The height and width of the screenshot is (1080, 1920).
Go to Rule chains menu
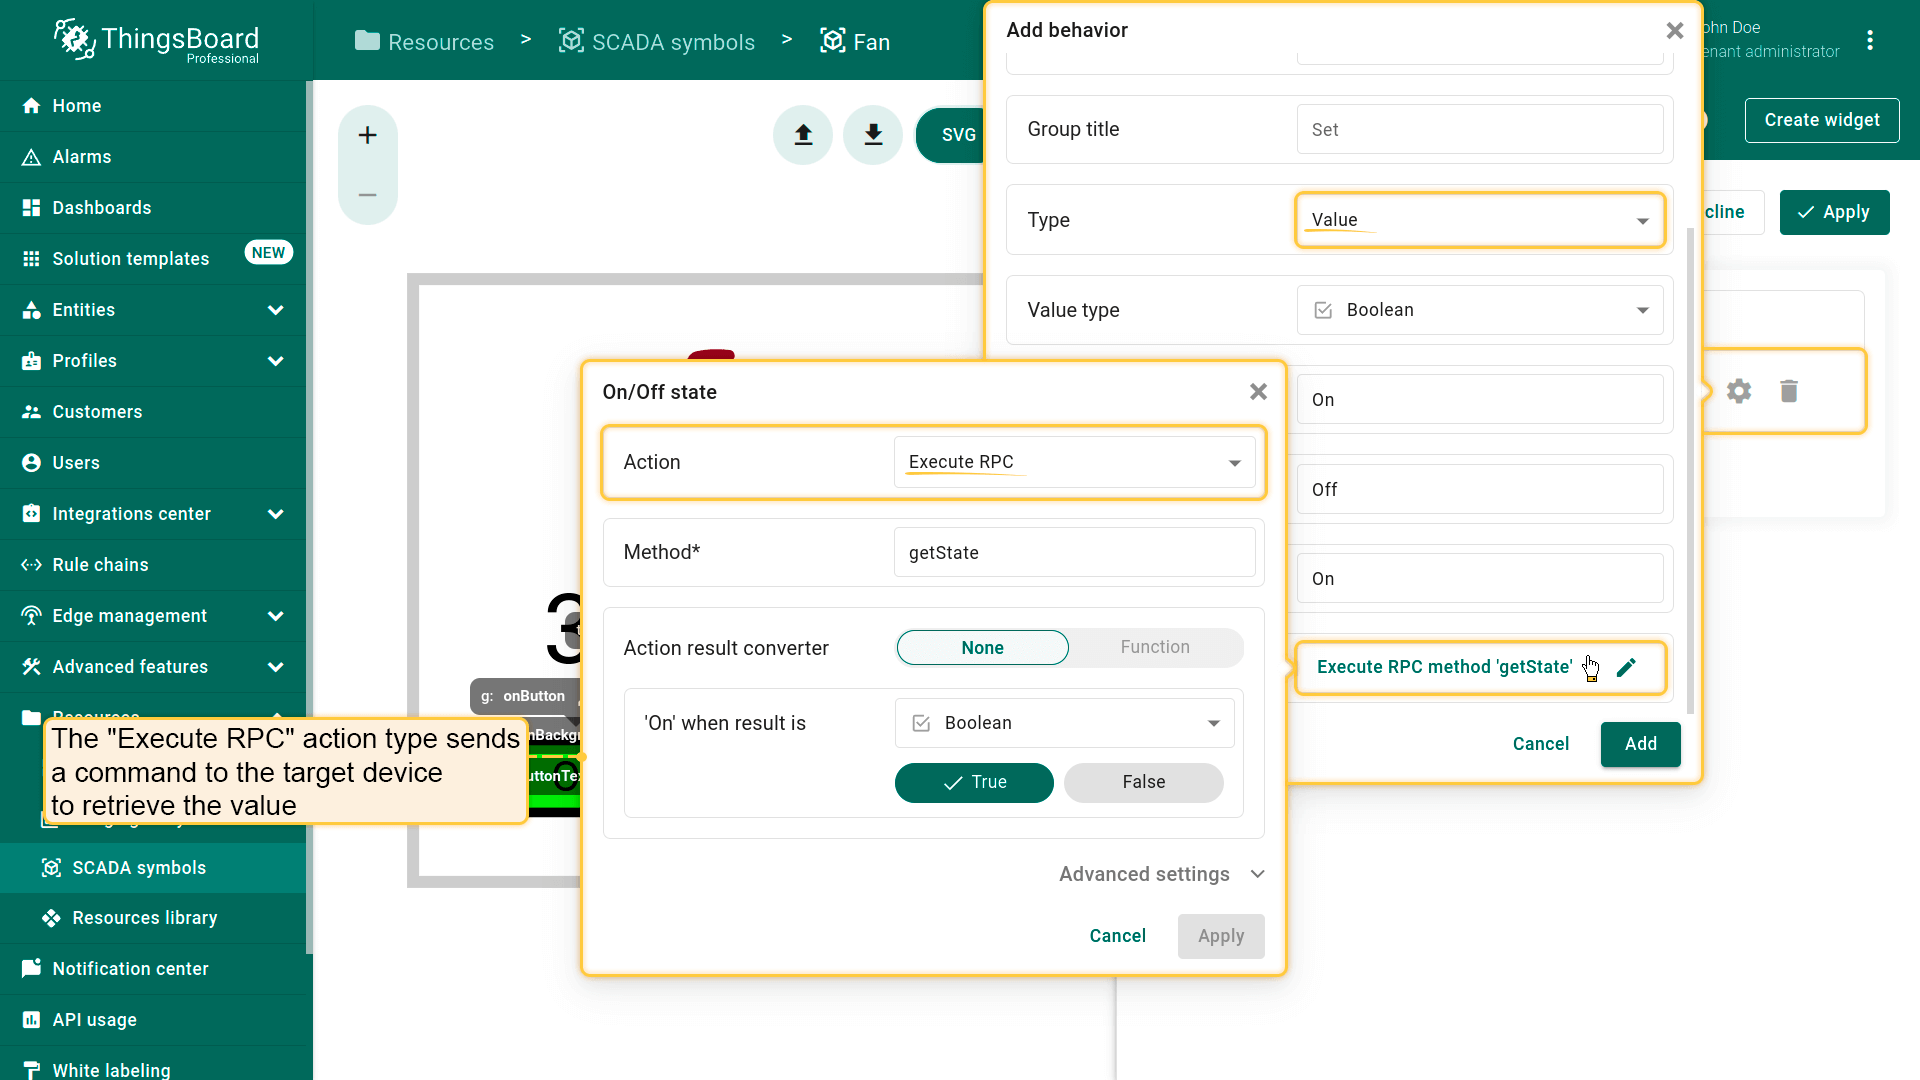click(100, 565)
